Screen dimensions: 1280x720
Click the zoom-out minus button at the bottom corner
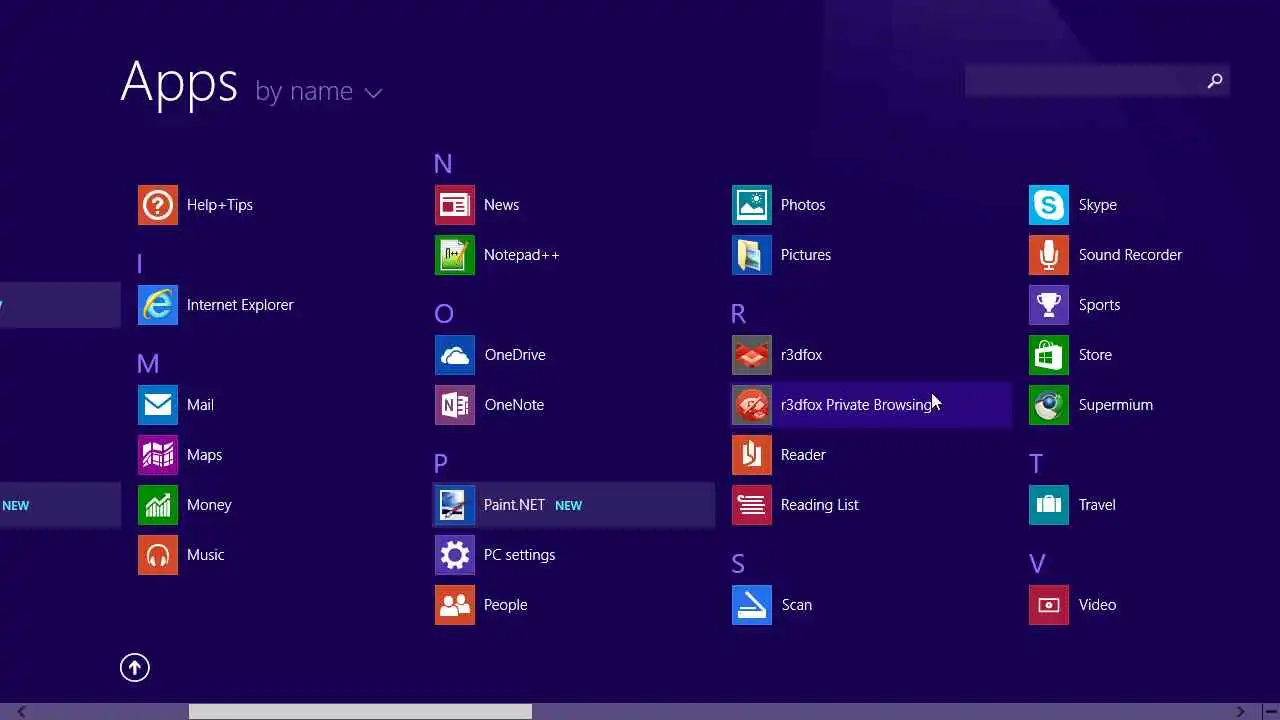tap(1270, 712)
